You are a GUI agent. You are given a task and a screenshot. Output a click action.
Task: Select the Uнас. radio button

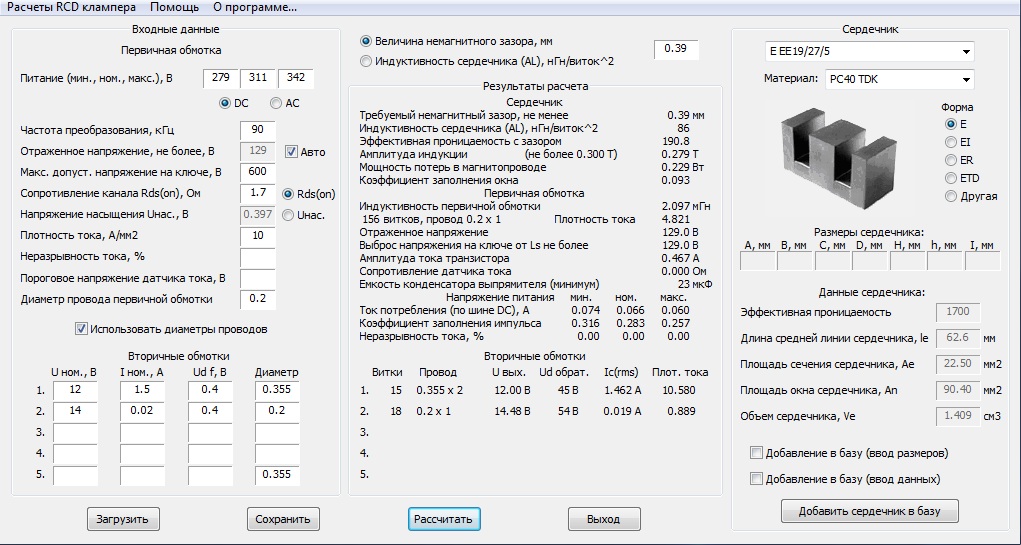pos(288,215)
